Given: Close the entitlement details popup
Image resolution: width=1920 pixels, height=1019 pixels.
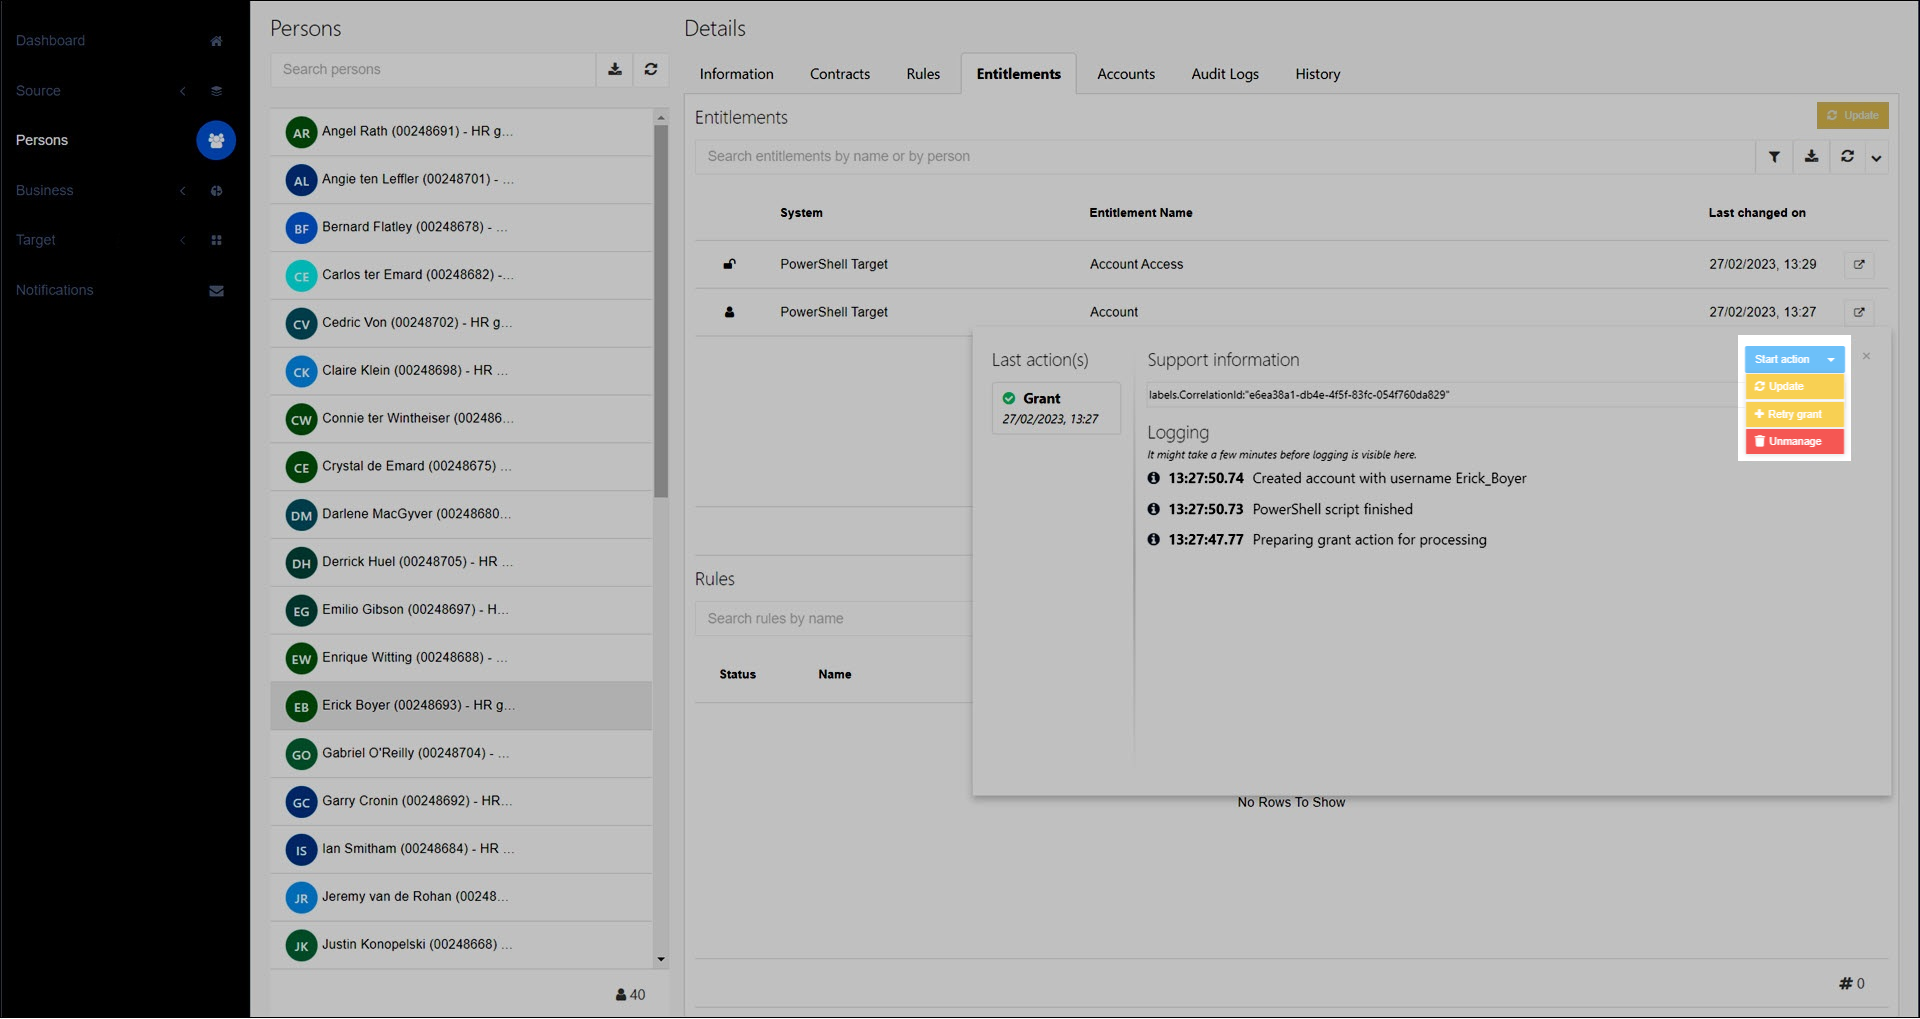Looking at the screenshot, I should click(x=1866, y=356).
